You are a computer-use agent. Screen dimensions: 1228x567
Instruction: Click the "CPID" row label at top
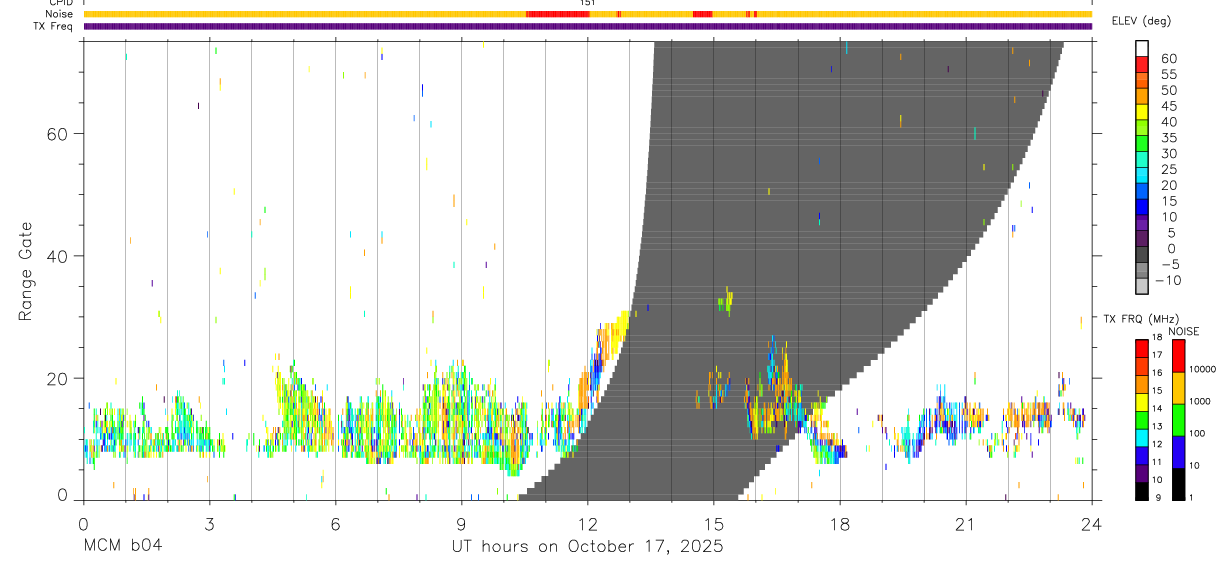[x=61, y=3]
